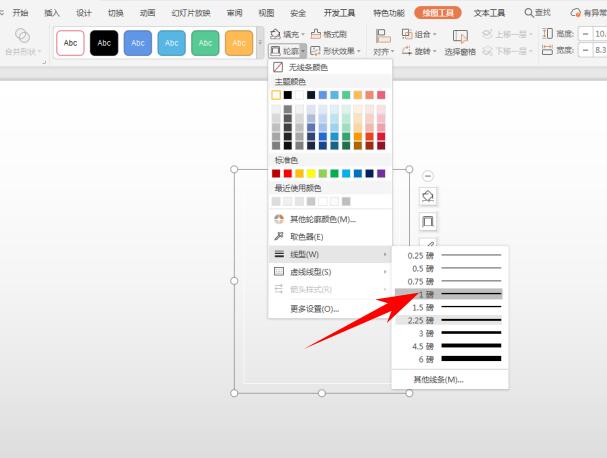Click the 格式刷 format painter
This screenshot has height=458, width=607.
click(x=329, y=34)
